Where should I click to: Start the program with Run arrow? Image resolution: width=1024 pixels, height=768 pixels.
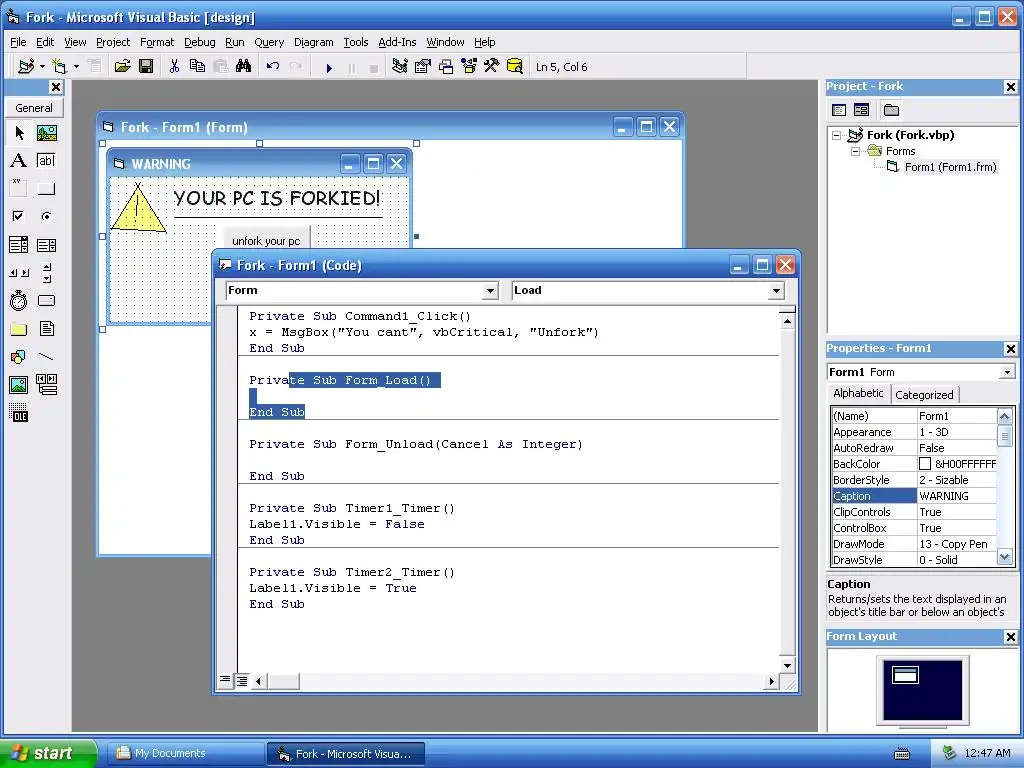329,67
